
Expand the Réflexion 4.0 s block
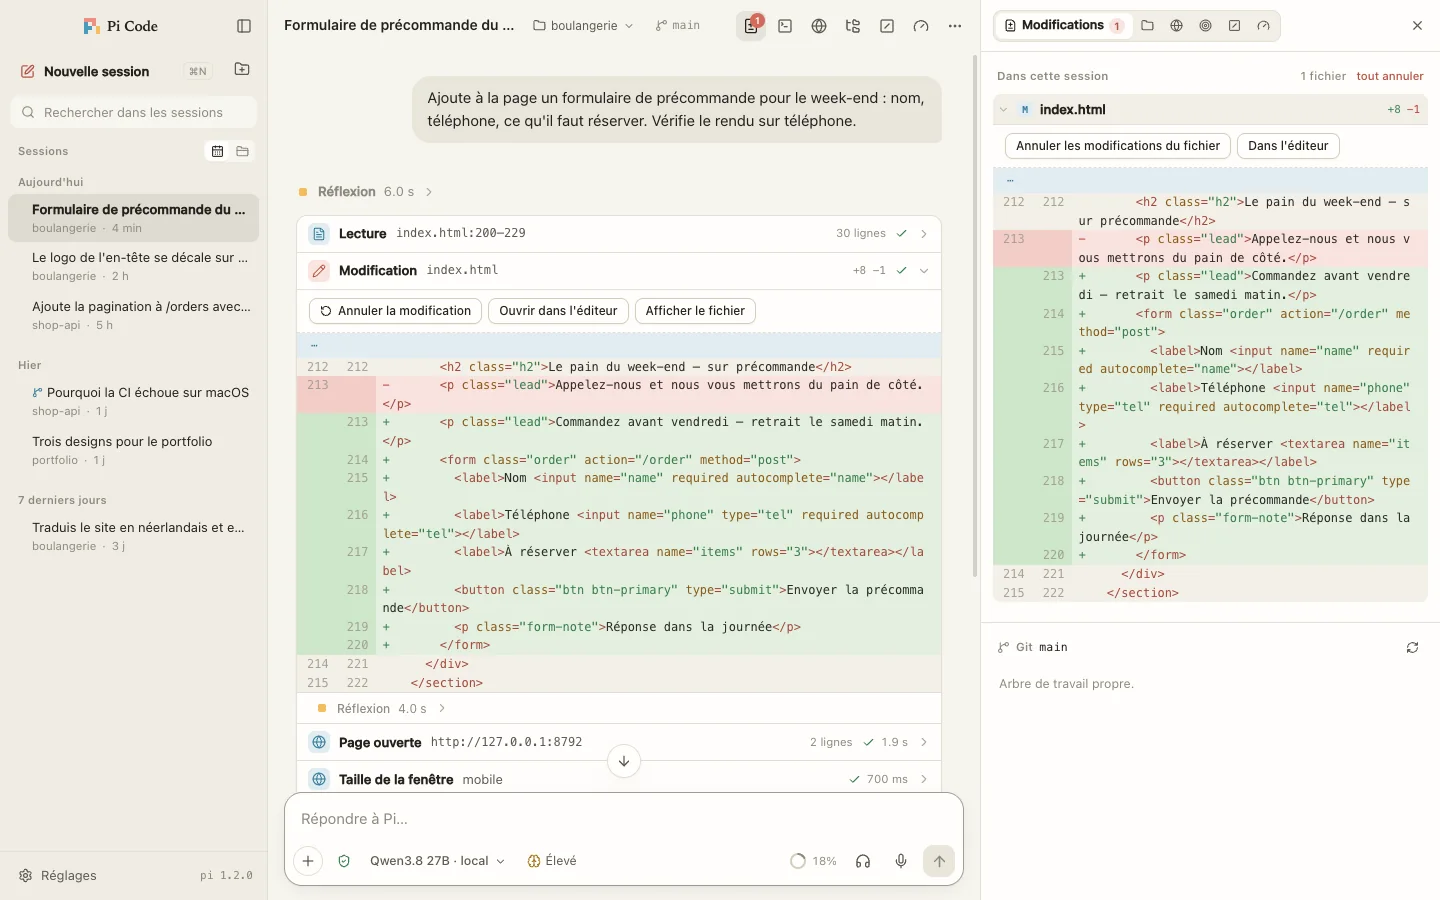(x=381, y=709)
